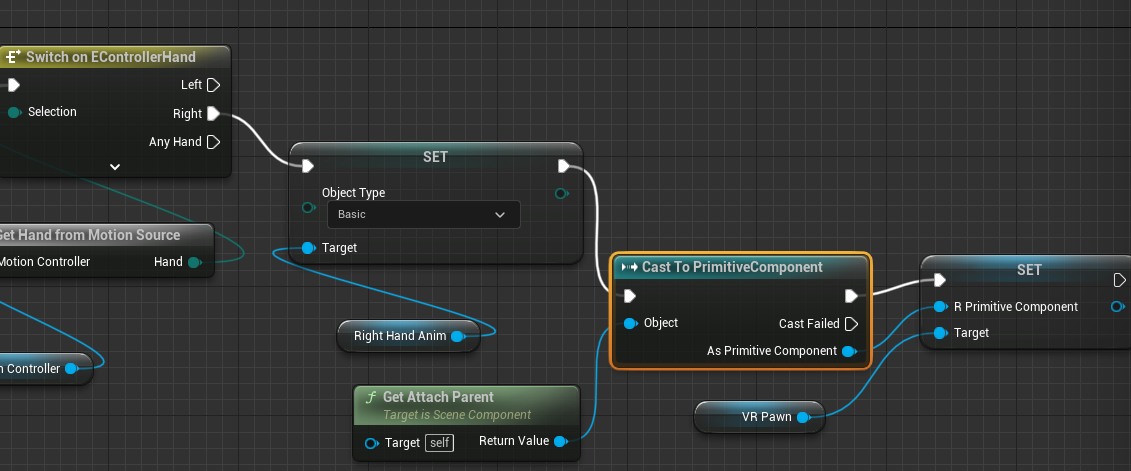This screenshot has height=471, width=1131.
Task: Click the Any Hand exec output pin
Action: pyautogui.click(x=214, y=141)
